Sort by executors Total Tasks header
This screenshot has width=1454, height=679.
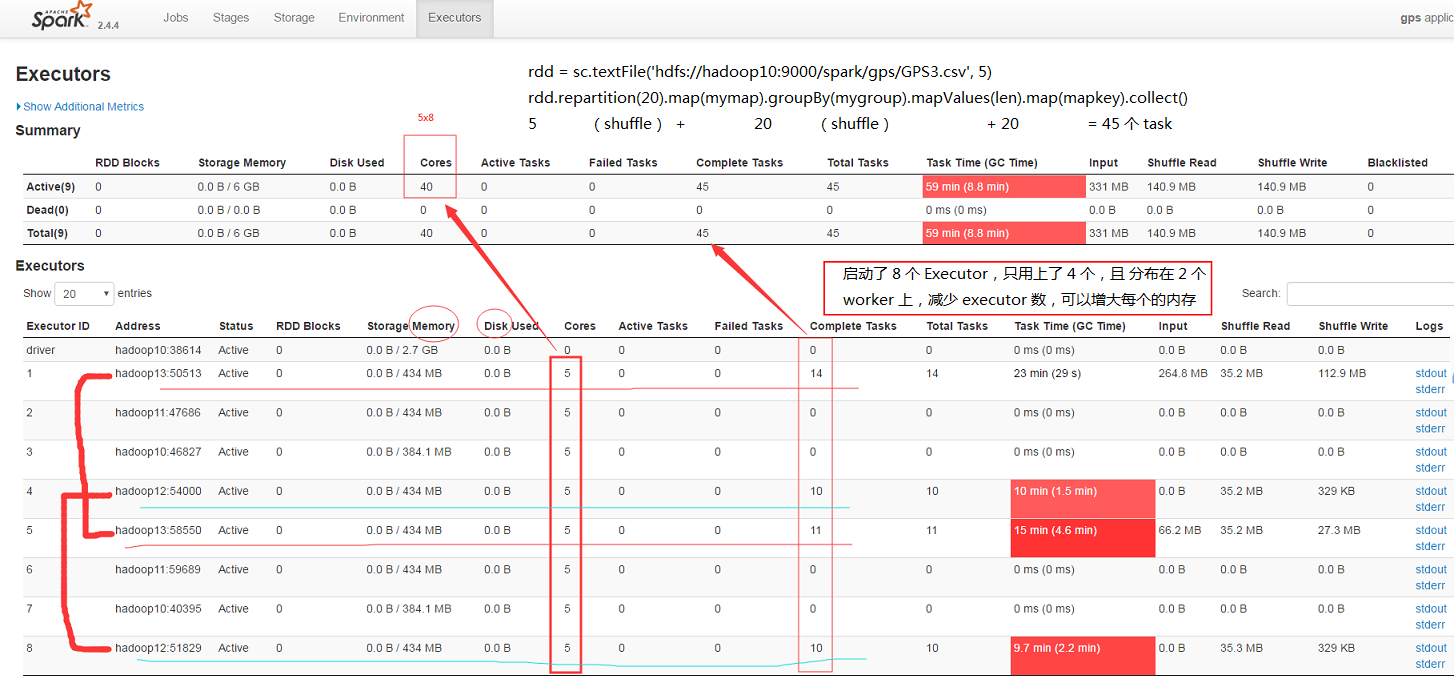click(x=957, y=326)
